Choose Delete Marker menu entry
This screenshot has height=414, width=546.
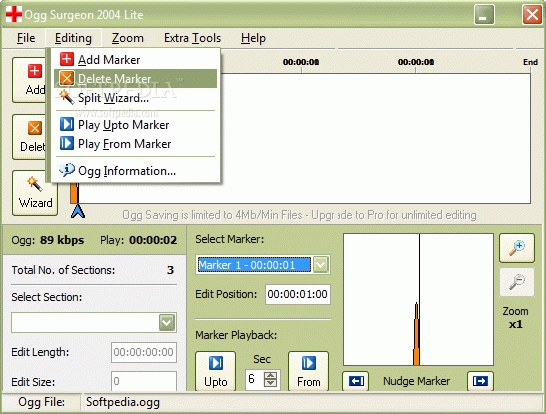coord(135,78)
